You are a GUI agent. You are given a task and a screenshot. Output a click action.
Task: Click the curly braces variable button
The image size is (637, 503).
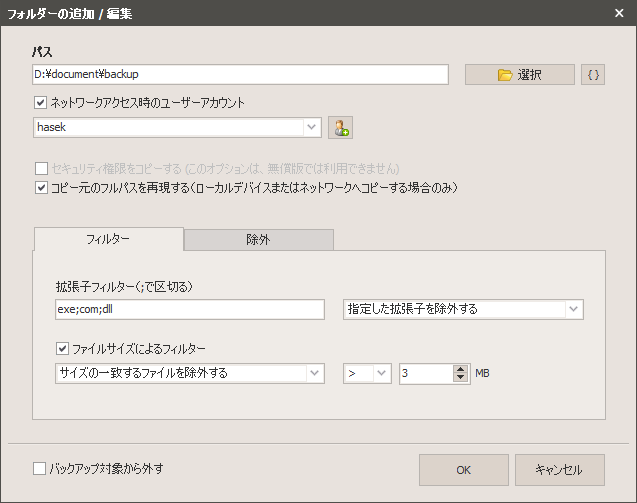(593, 75)
